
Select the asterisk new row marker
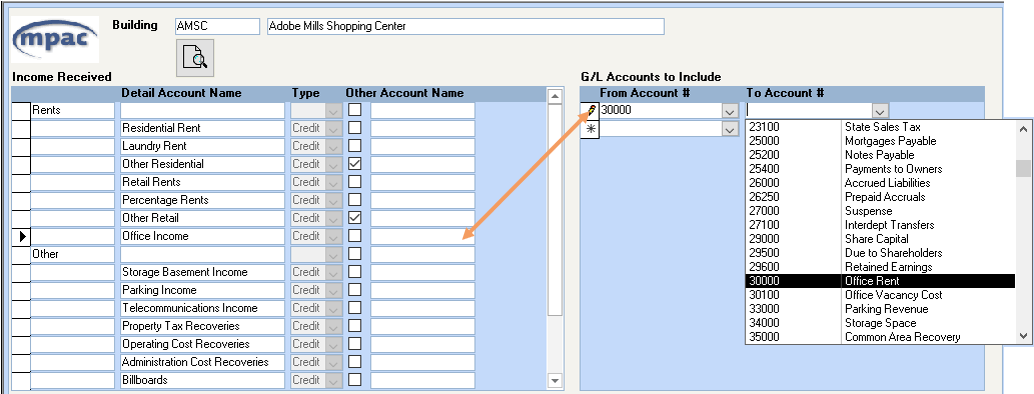(x=590, y=129)
